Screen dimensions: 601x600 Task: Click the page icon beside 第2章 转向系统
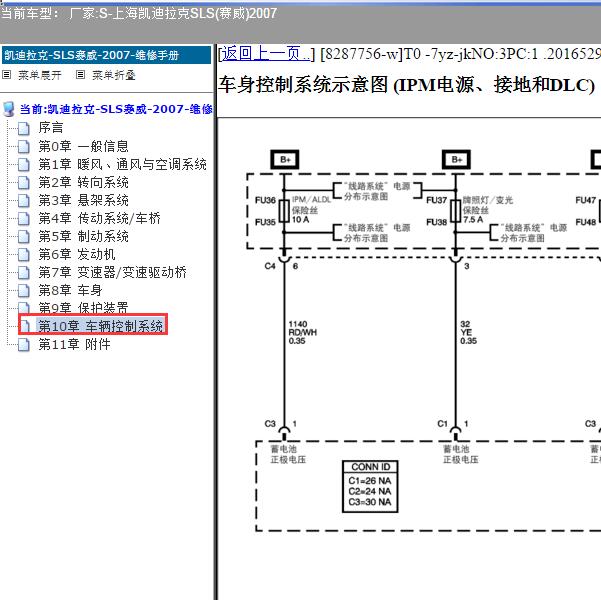(x=24, y=182)
